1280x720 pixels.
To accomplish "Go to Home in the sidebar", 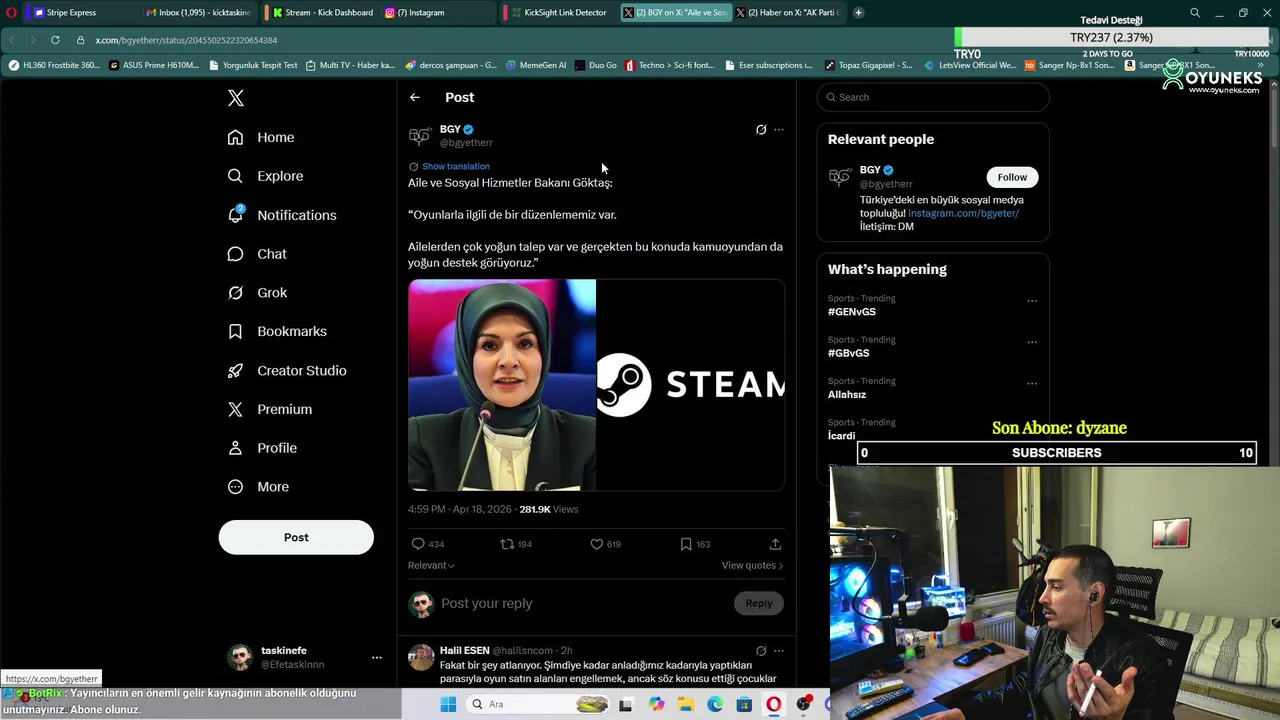I will point(260,137).
